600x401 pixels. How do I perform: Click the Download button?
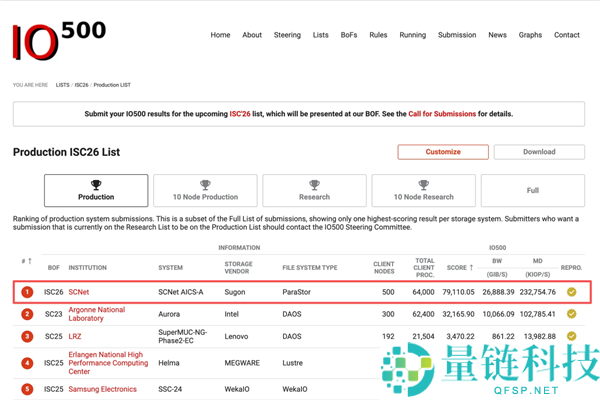pyautogui.click(x=539, y=152)
